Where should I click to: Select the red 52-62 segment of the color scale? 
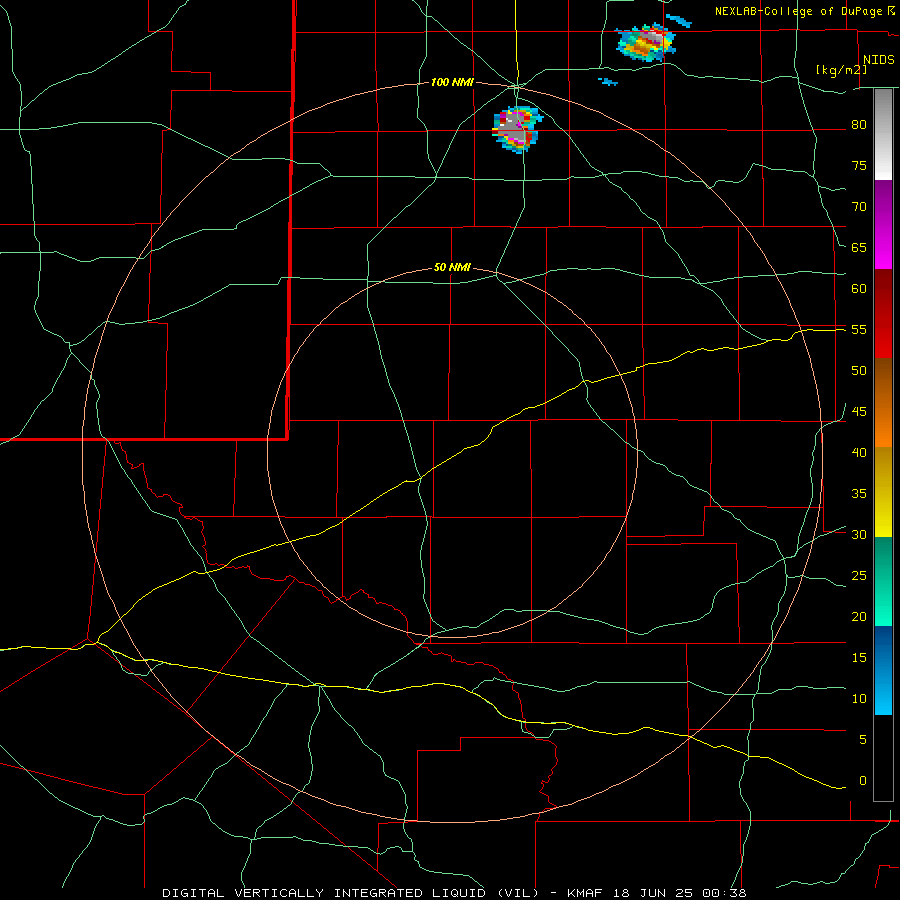click(883, 313)
